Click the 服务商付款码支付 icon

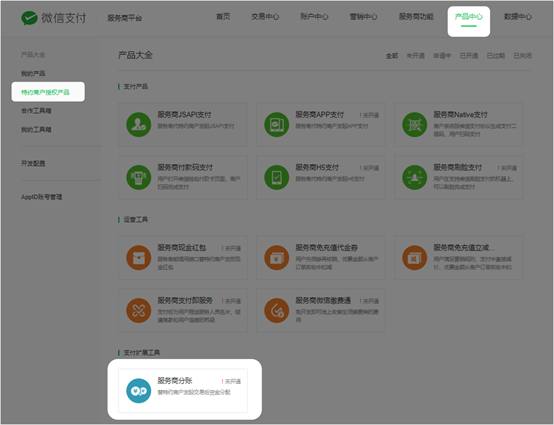(138, 177)
